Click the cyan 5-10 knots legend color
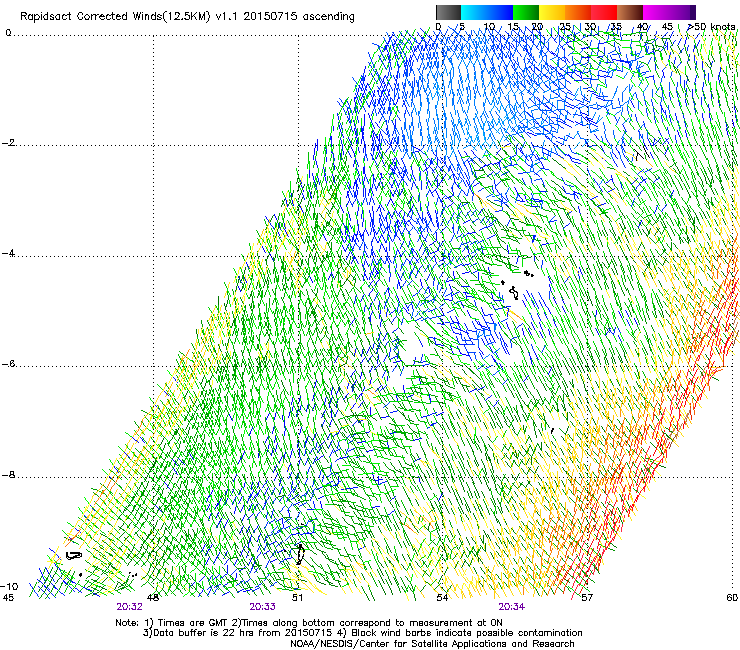The height and width of the screenshot is (650, 740). tap(474, 12)
